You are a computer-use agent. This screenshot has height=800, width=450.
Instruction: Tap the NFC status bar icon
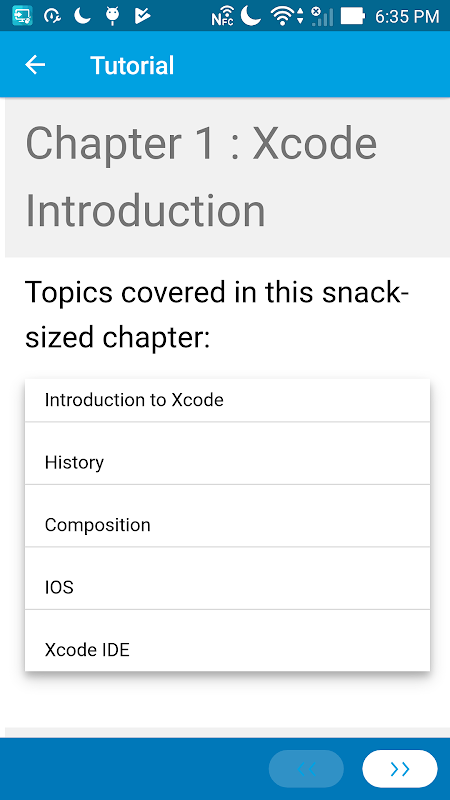pyautogui.click(x=222, y=16)
